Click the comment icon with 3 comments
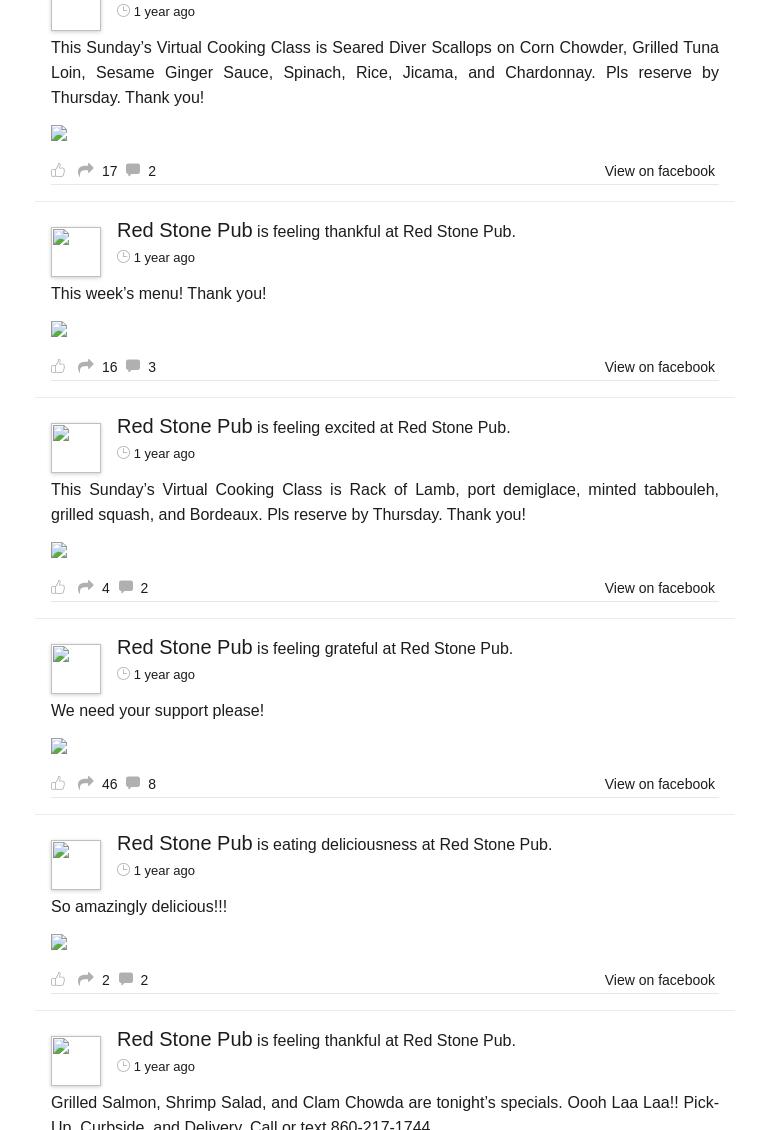770x1130 pixels. tap(133, 366)
